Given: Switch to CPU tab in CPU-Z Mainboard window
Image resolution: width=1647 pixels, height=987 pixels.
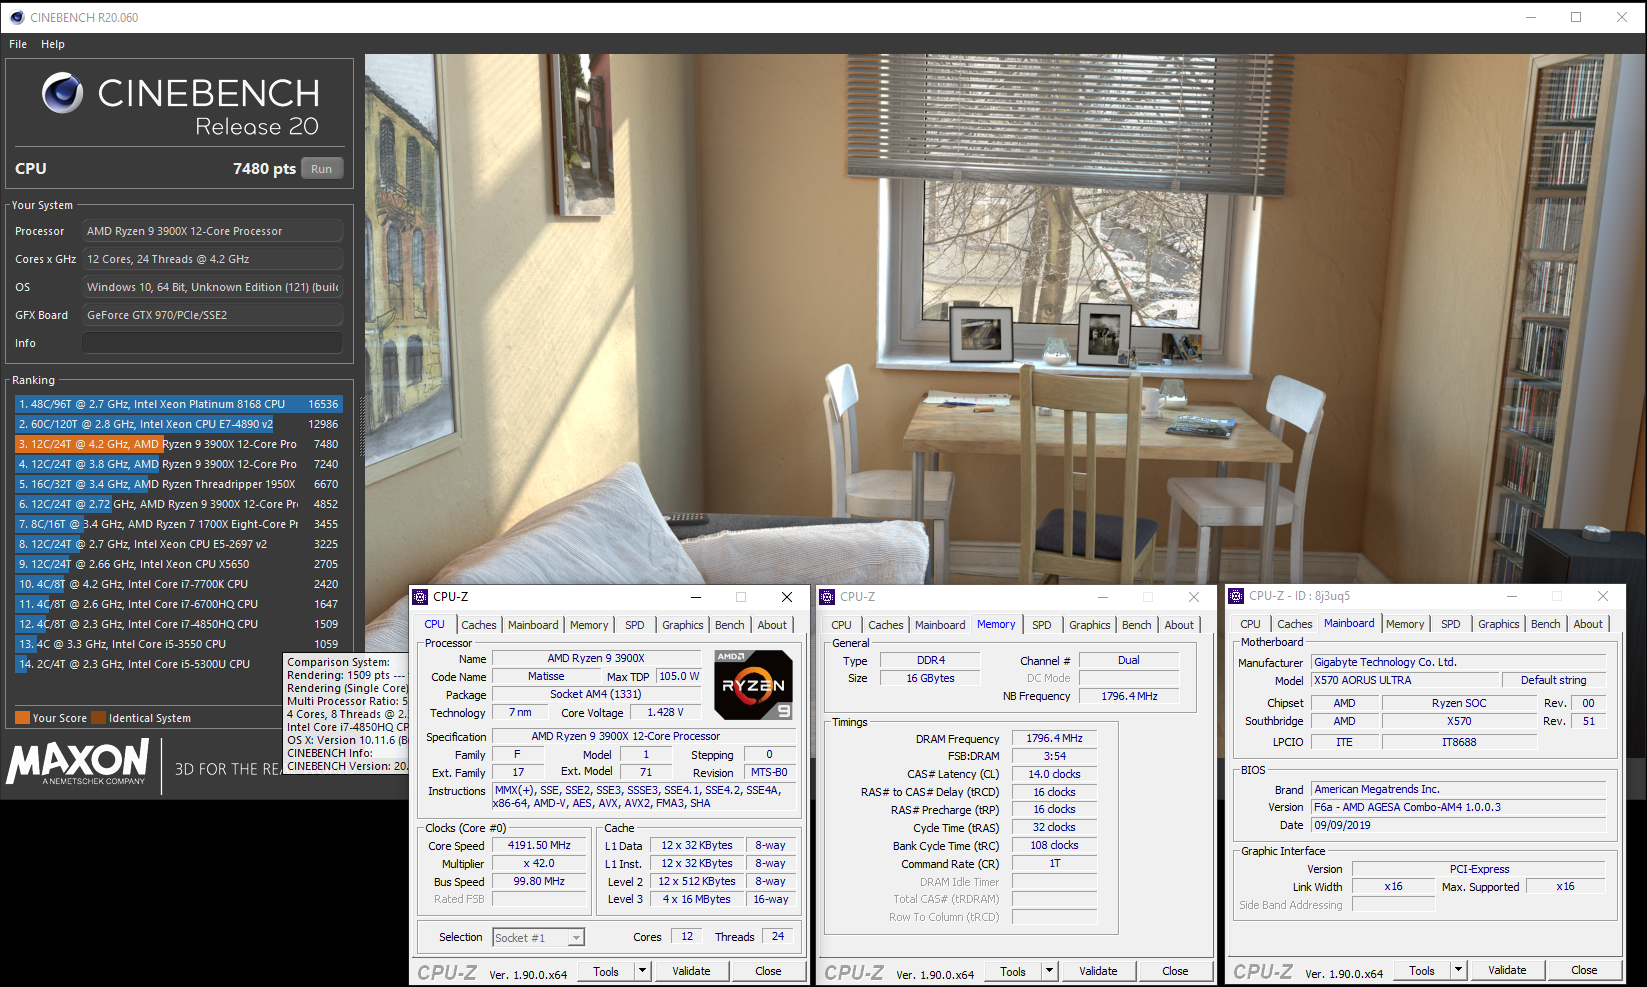Looking at the screenshot, I should pyautogui.click(x=1251, y=624).
